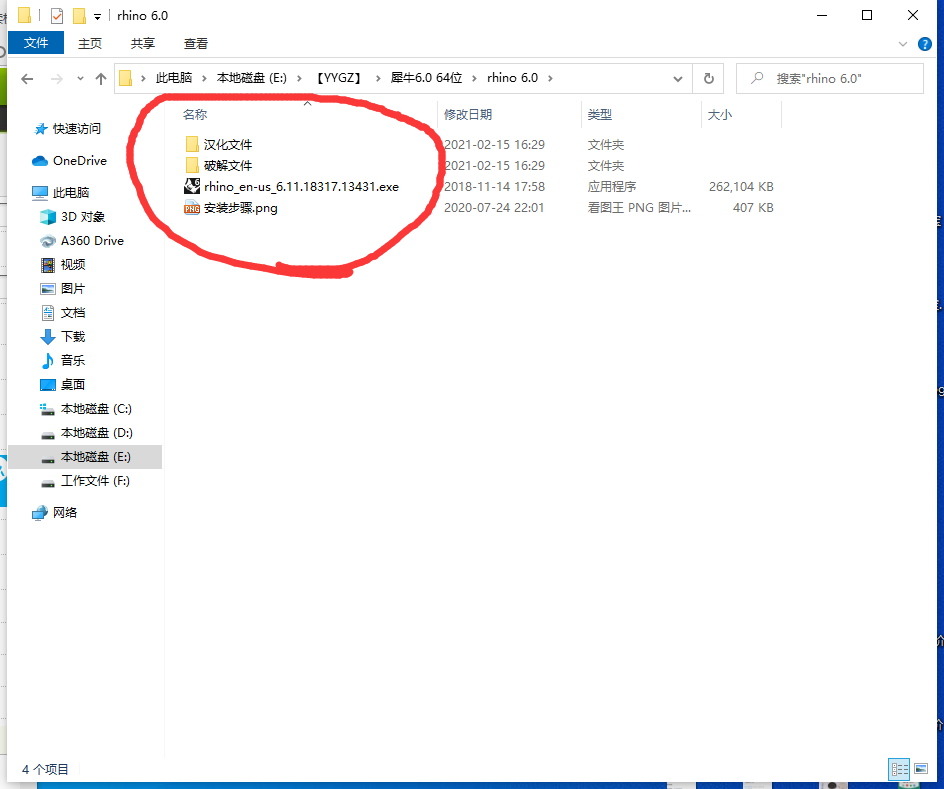Click 犀牛6.0 64位 in the breadcrumb
Screen dimensions: 944x789
pyautogui.click(x=426, y=78)
